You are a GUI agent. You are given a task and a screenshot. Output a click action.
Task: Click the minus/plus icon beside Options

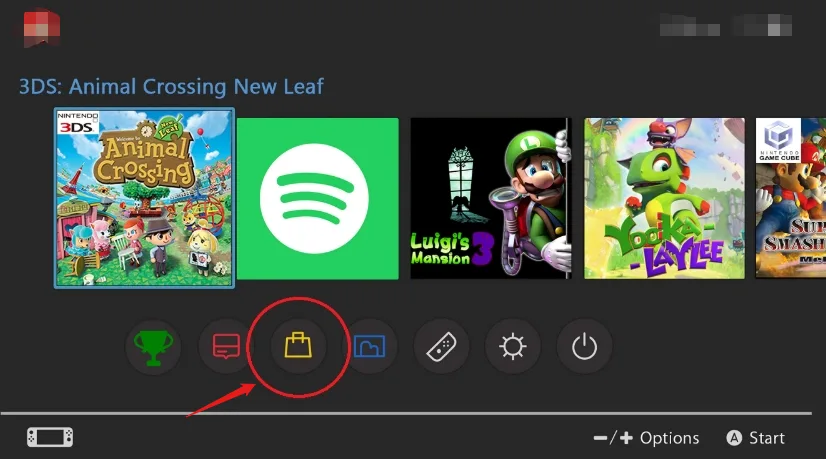(x=613, y=438)
